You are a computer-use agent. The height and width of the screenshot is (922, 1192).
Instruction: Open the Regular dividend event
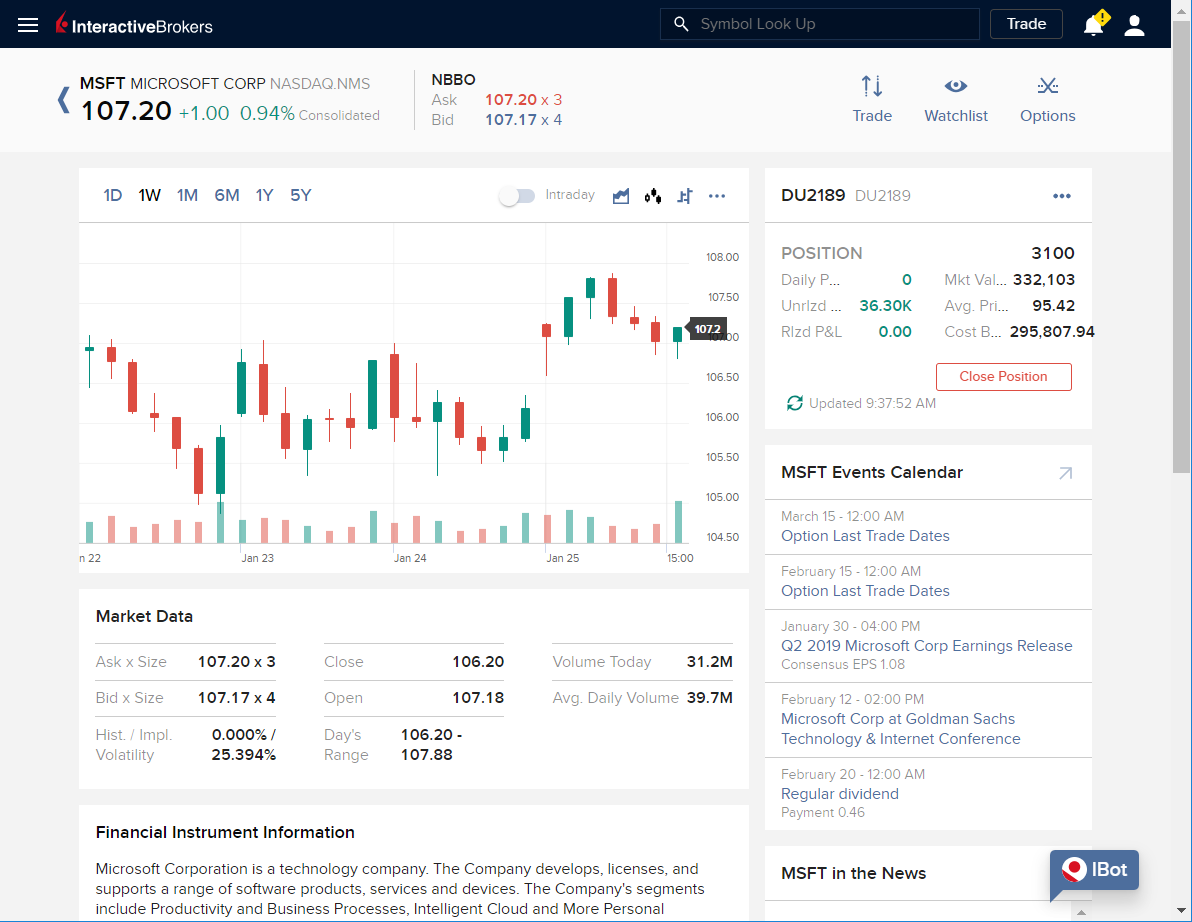[x=840, y=794]
